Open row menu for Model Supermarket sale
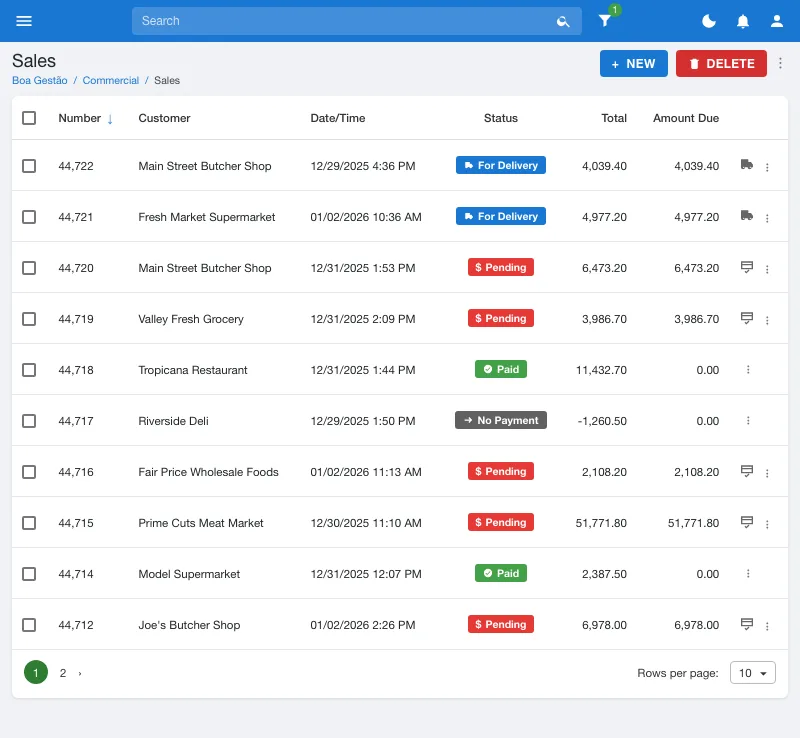Viewport: 800px width, 738px height. pyautogui.click(x=748, y=574)
